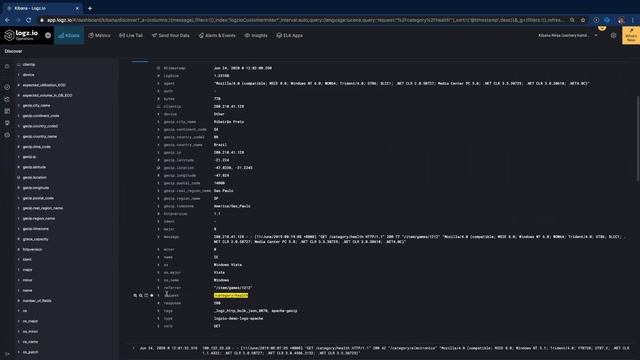Image resolution: width=640 pixels, height=360 pixels.
Task: Click the message field text value
Action: point(420,239)
